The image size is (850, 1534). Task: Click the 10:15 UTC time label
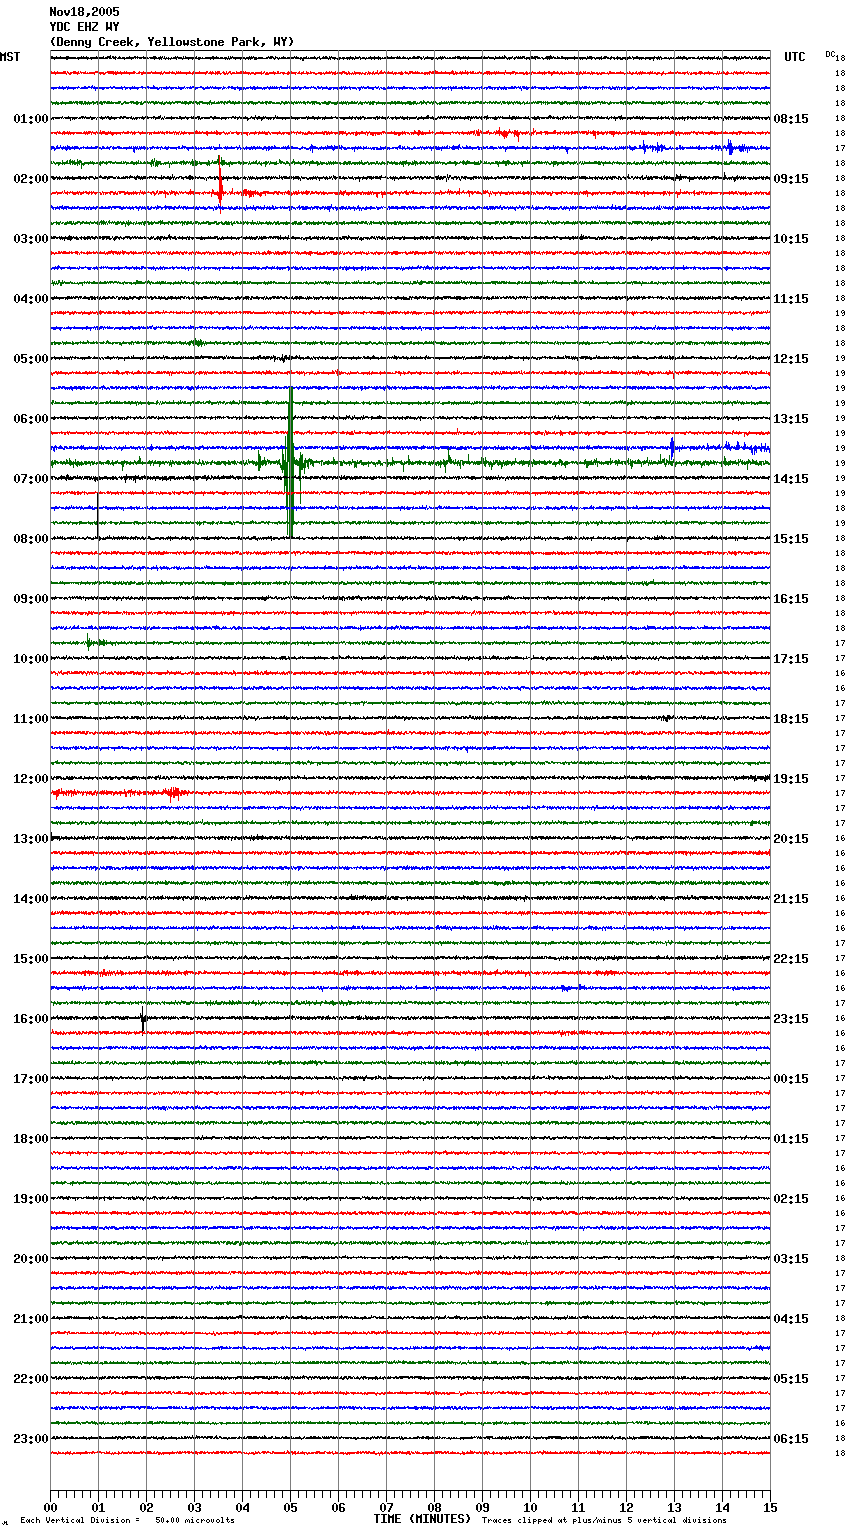point(791,239)
